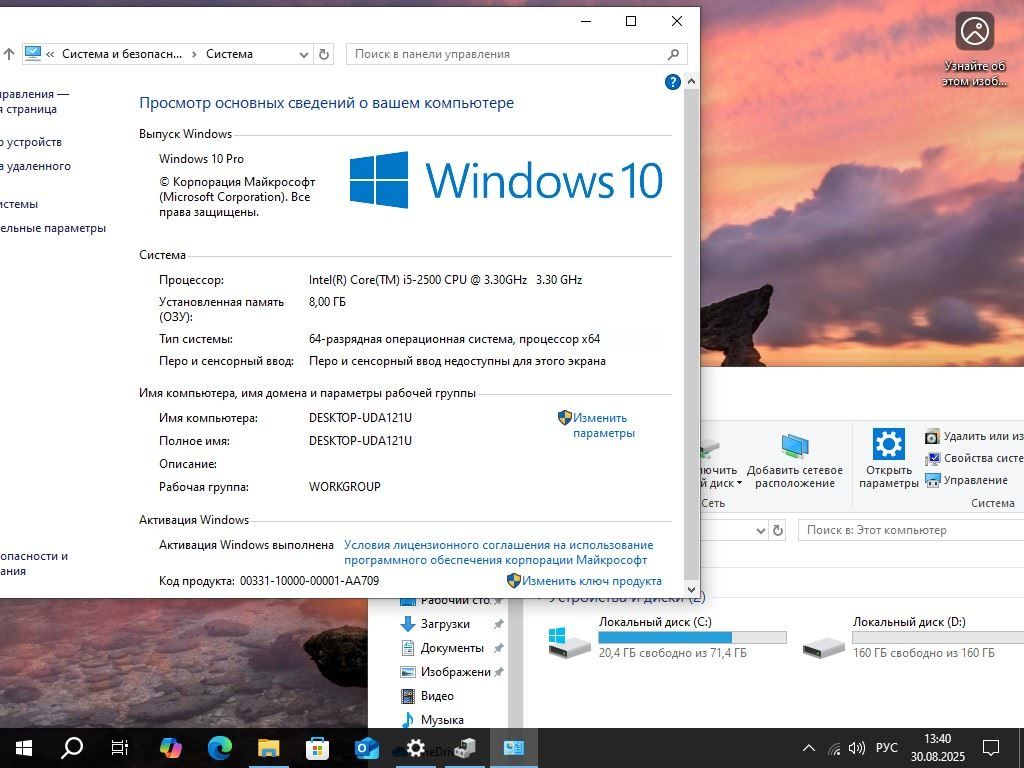Refresh the Explorer window address bar
The width and height of the screenshot is (1024, 768).
pyautogui.click(x=778, y=530)
